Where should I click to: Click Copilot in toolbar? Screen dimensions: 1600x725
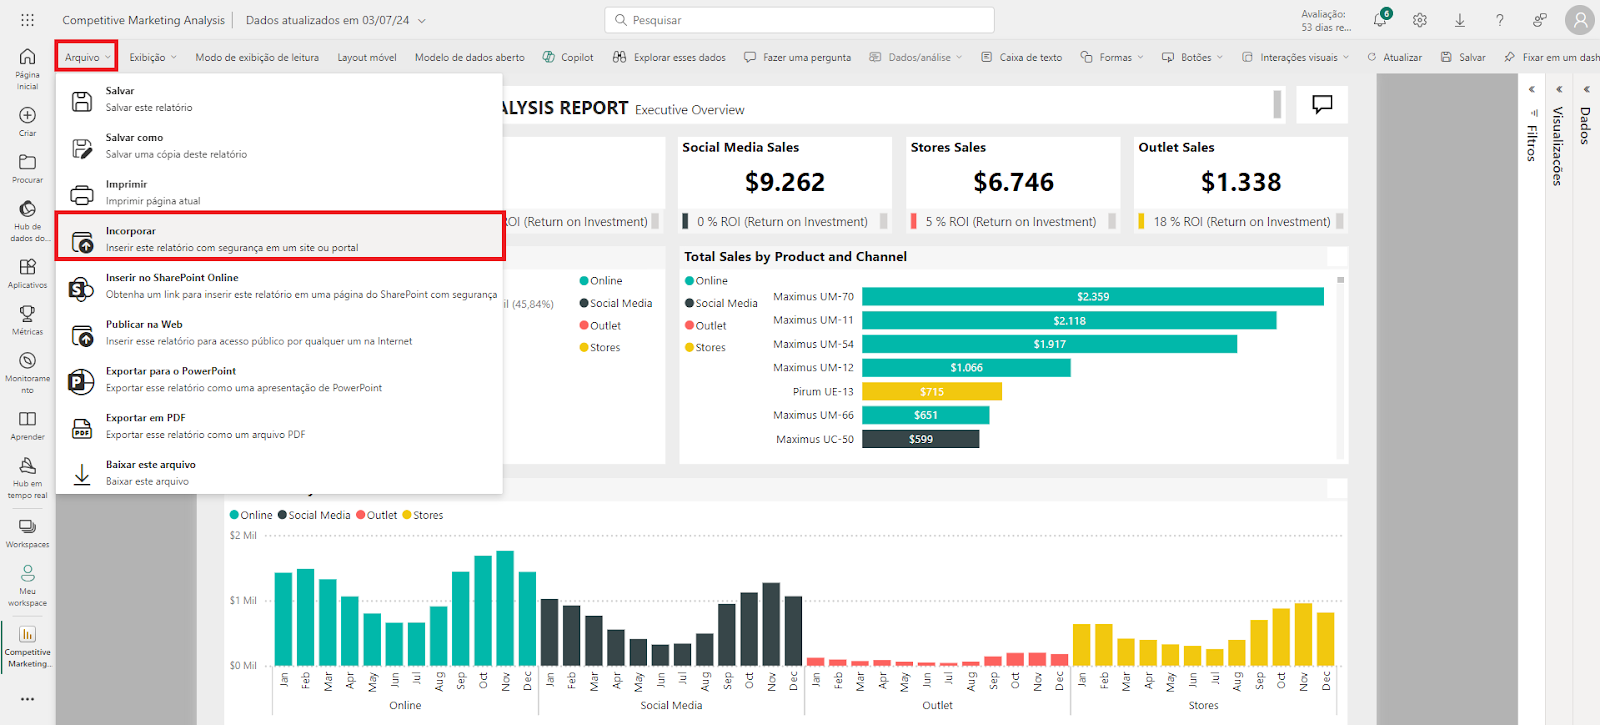(568, 57)
